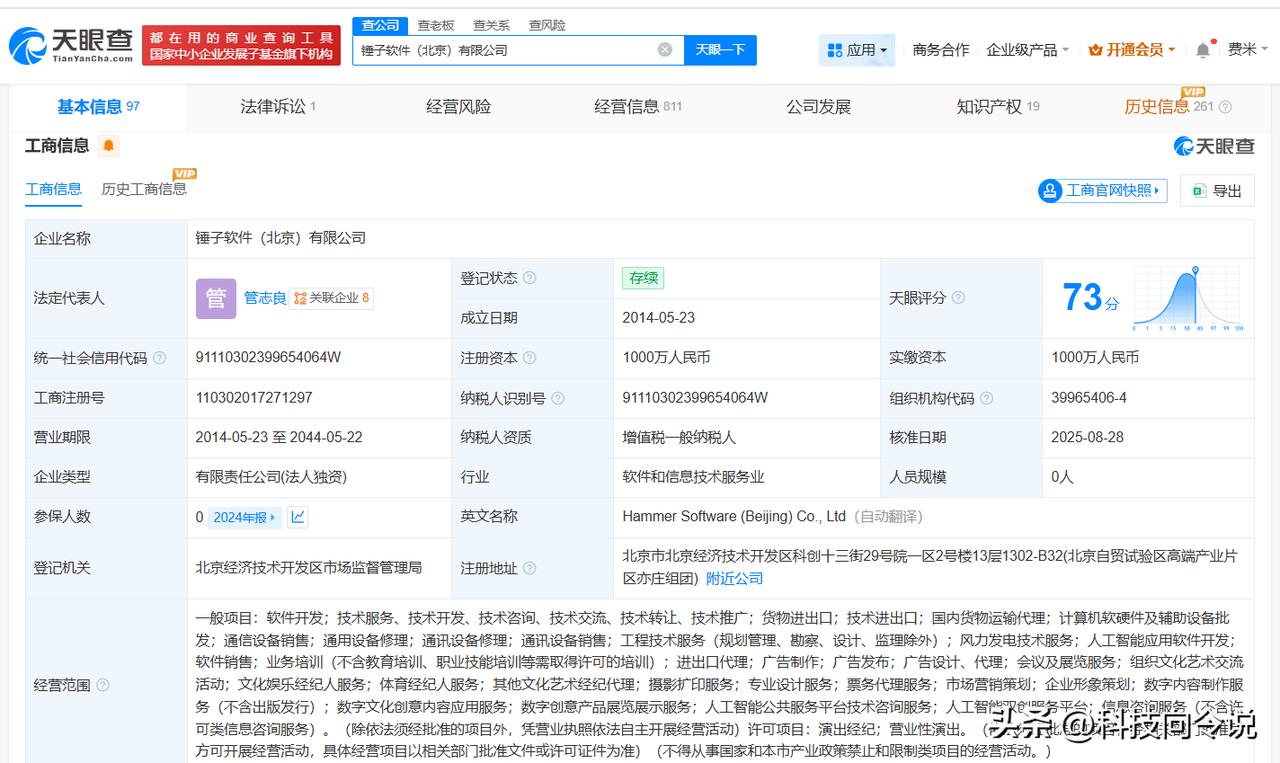
Task: Click registration number 110302017271297
Action: (254, 397)
